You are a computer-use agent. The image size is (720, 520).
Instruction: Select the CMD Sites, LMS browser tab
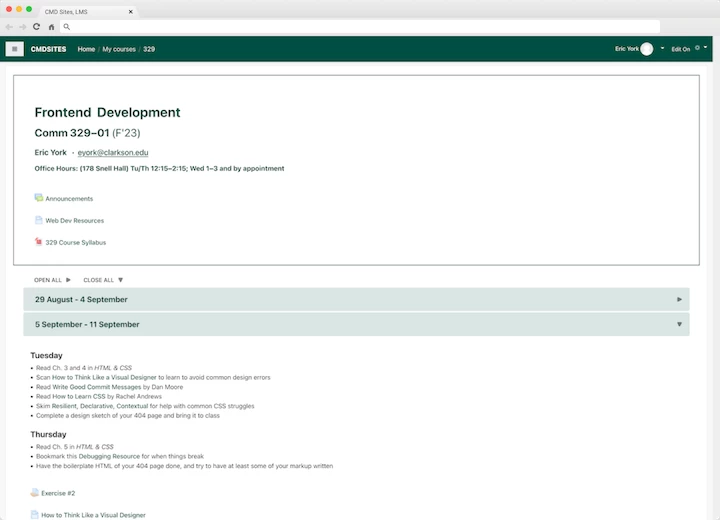[87, 12]
